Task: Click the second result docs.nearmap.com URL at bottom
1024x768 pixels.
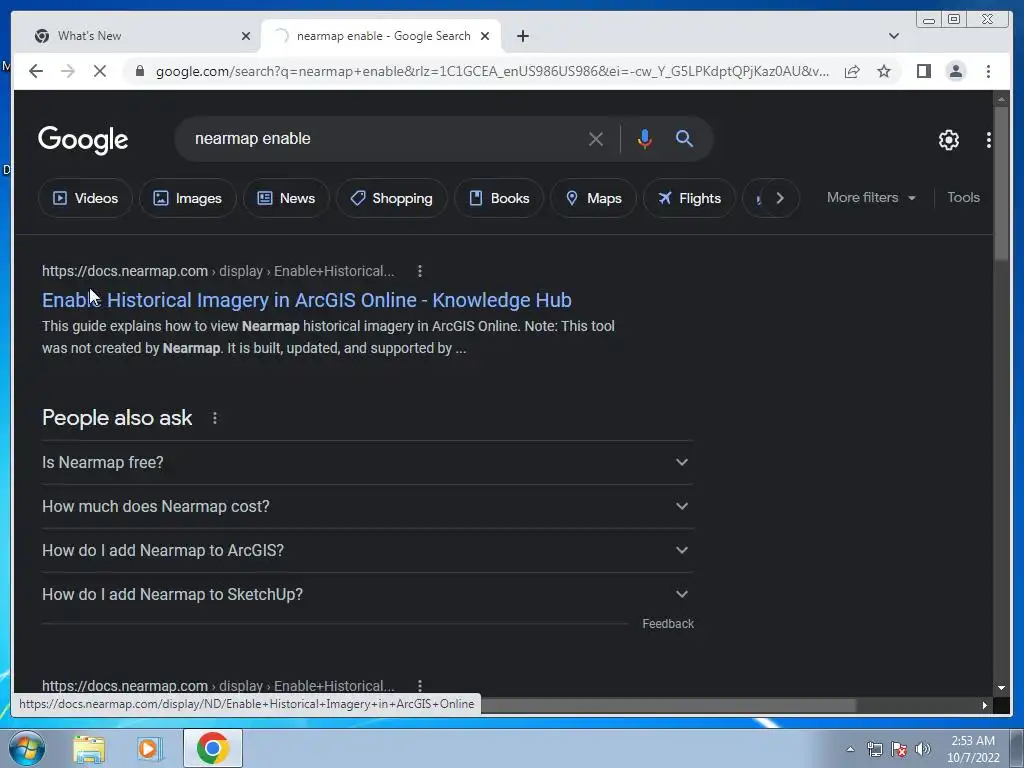Action: point(218,686)
